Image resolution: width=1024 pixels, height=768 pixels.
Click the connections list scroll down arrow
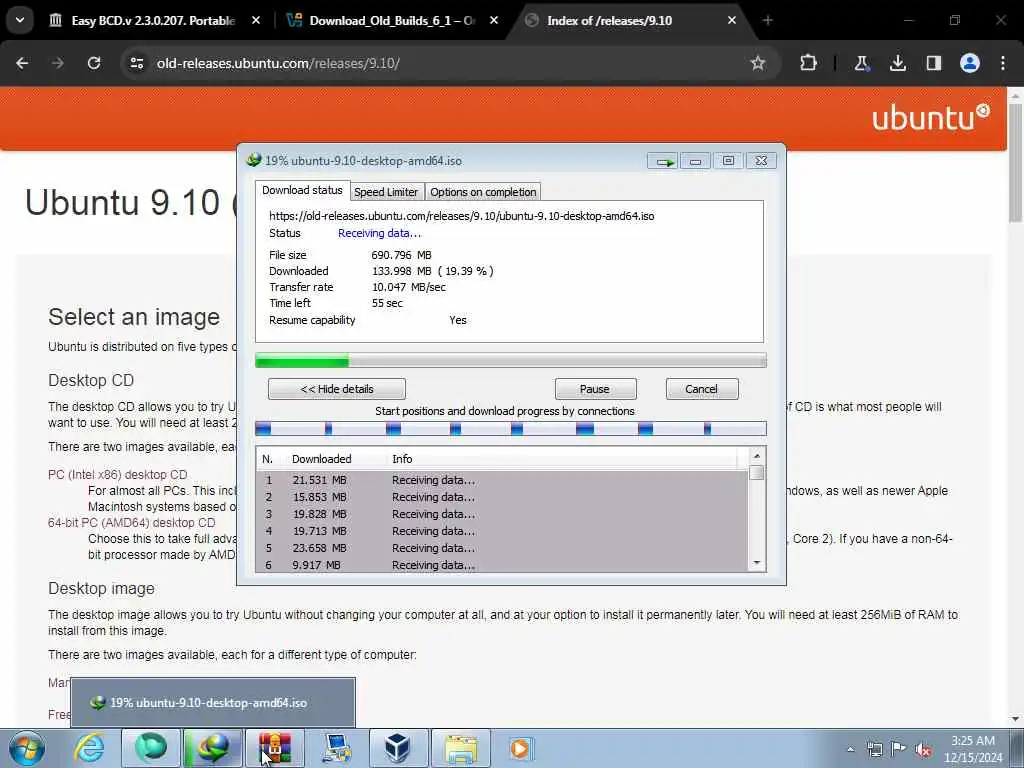[x=757, y=563]
